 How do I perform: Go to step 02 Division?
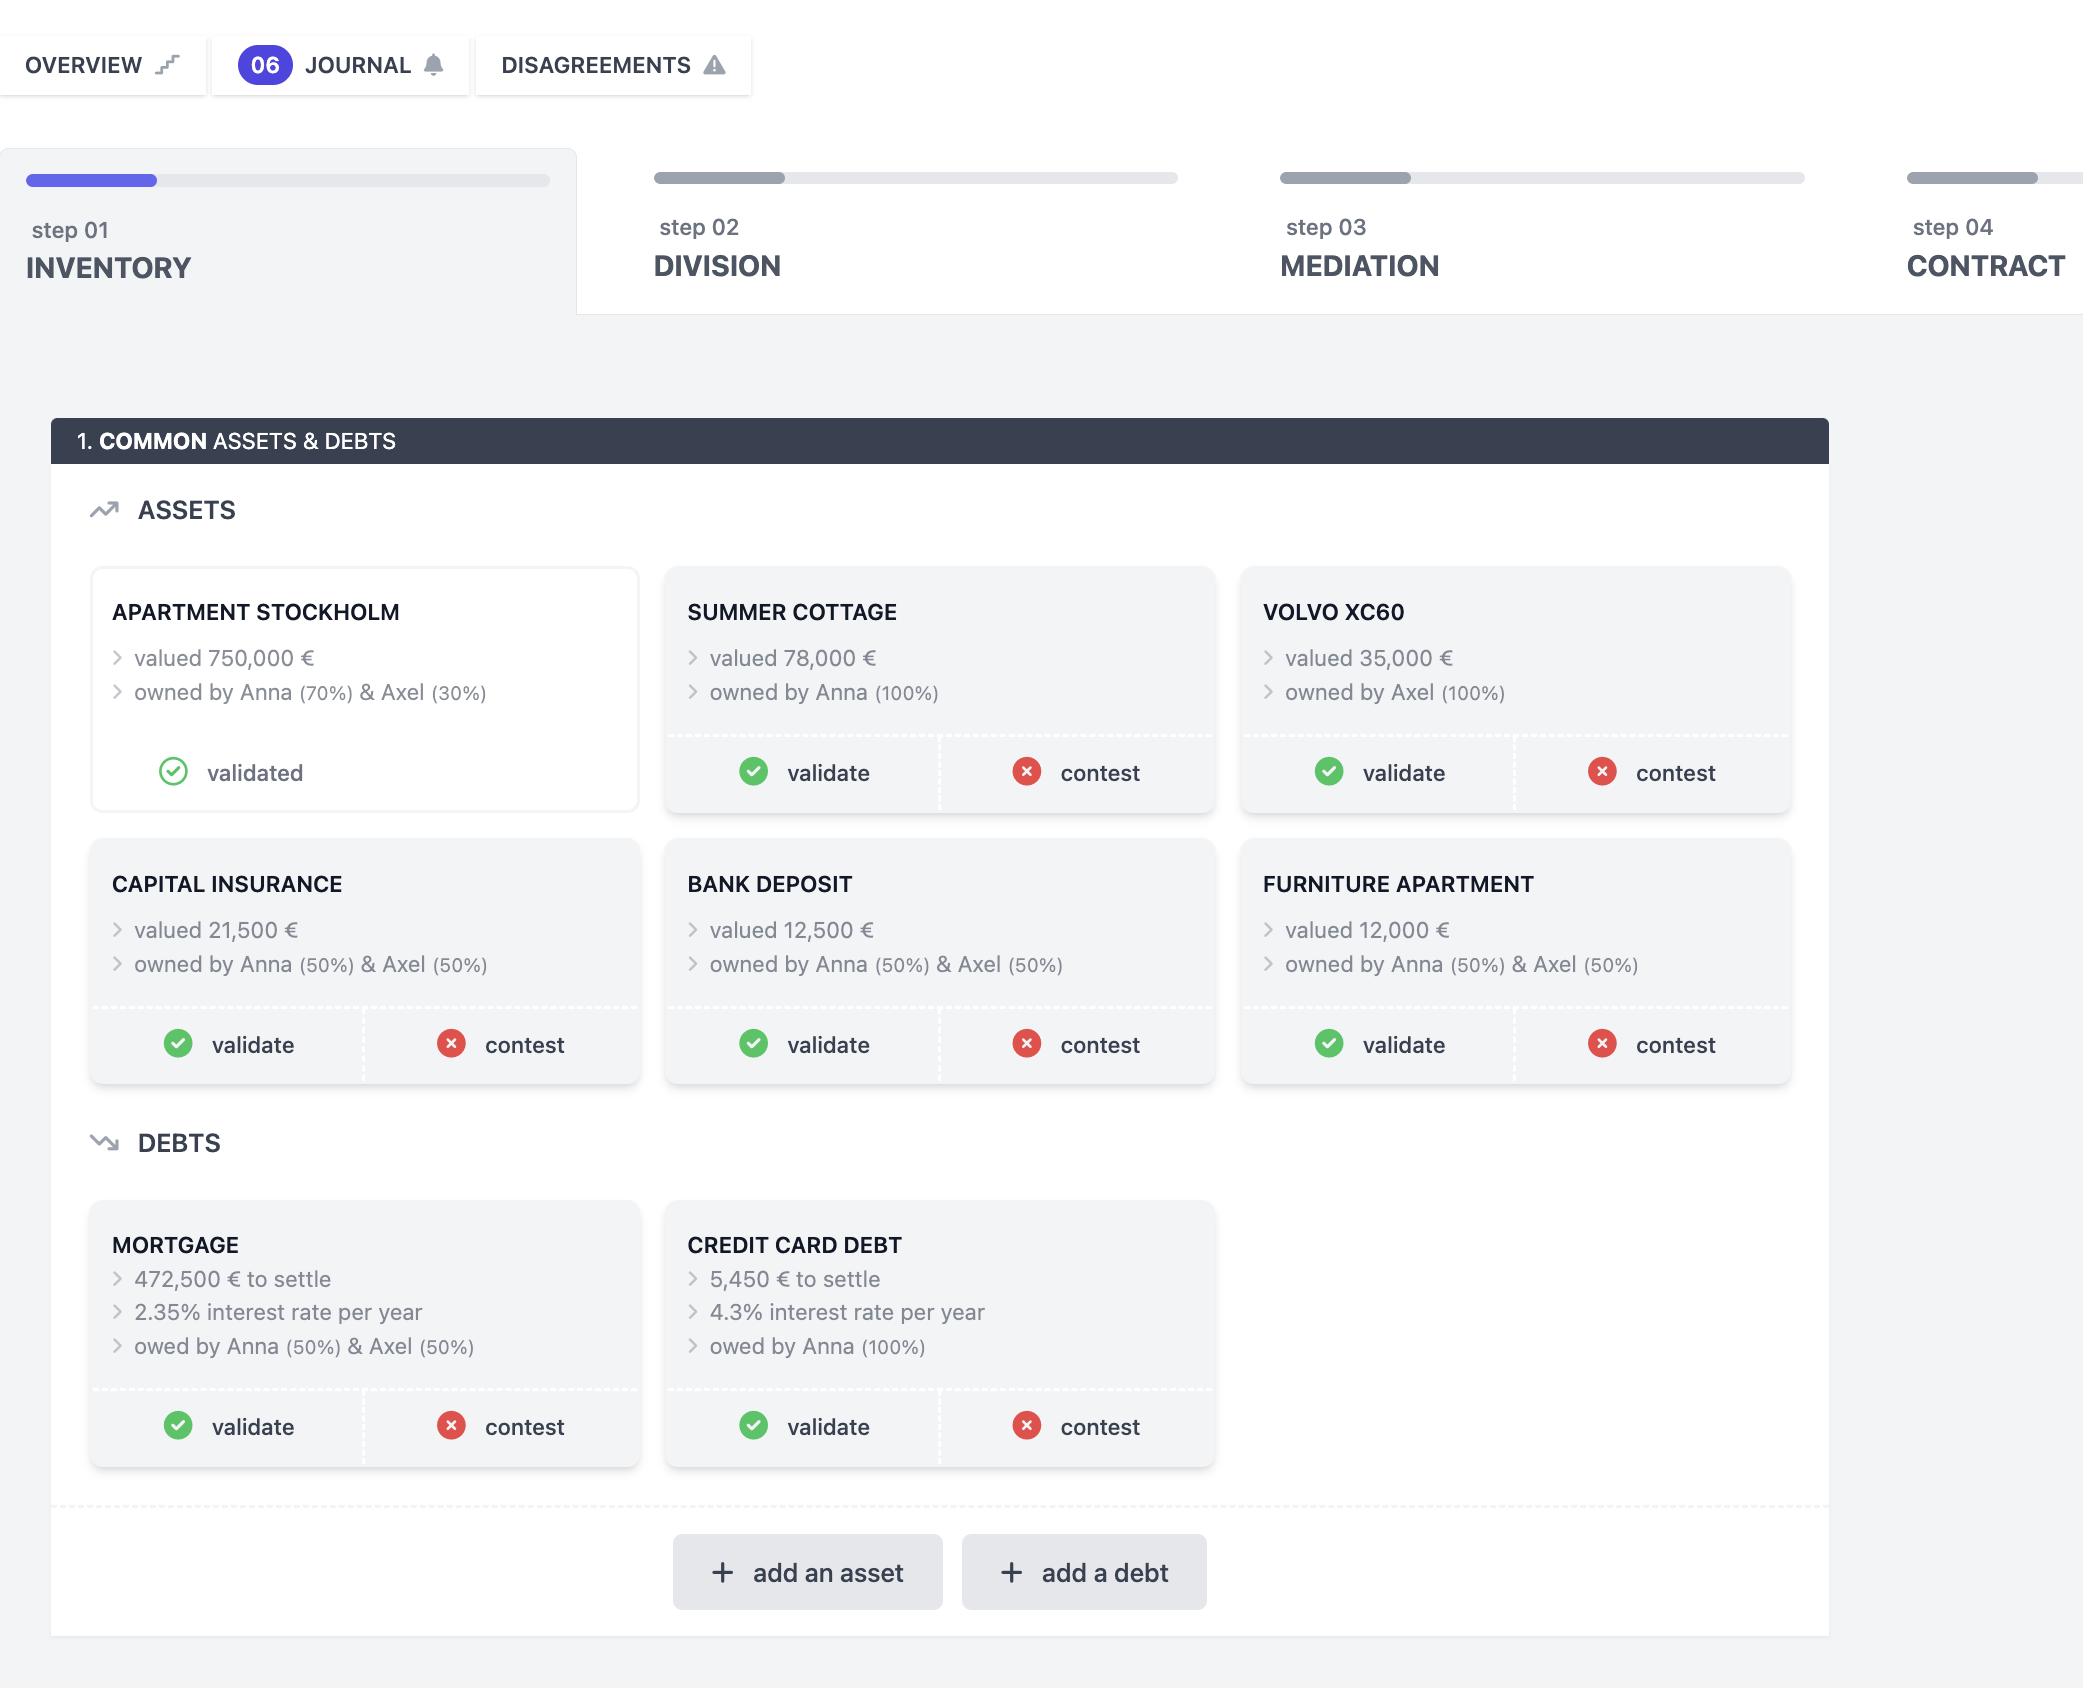click(x=915, y=230)
